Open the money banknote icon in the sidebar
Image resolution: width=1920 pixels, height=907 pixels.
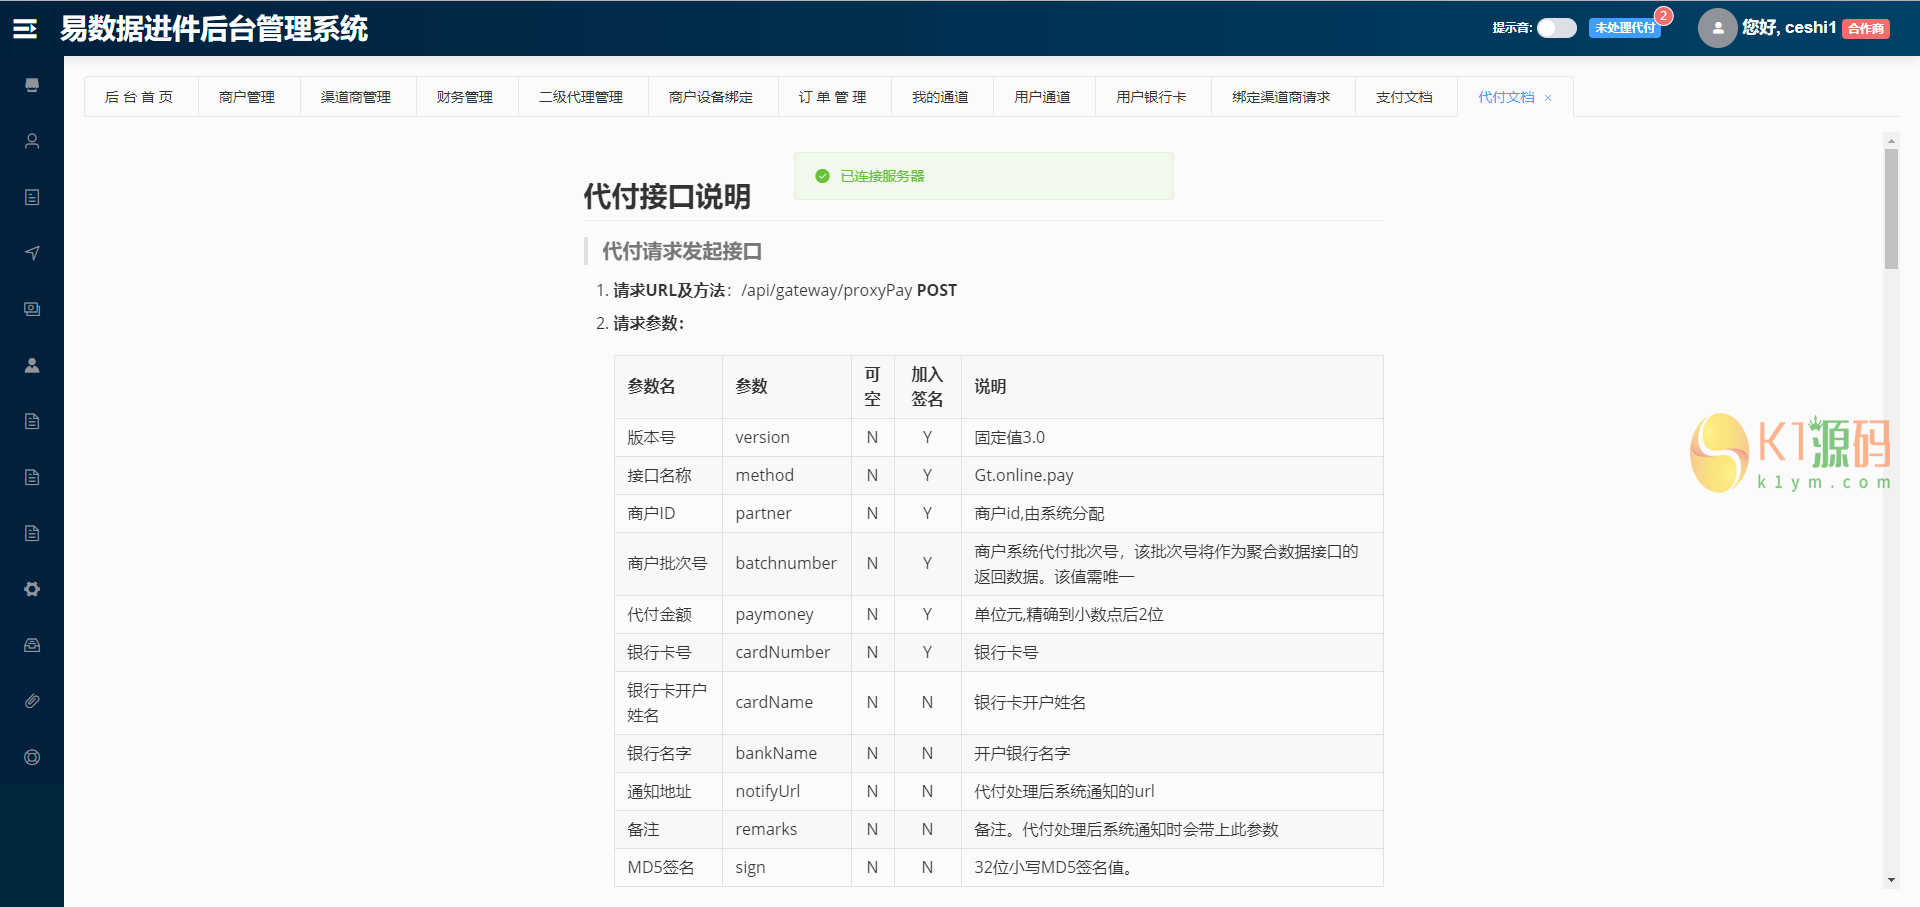click(x=32, y=309)
